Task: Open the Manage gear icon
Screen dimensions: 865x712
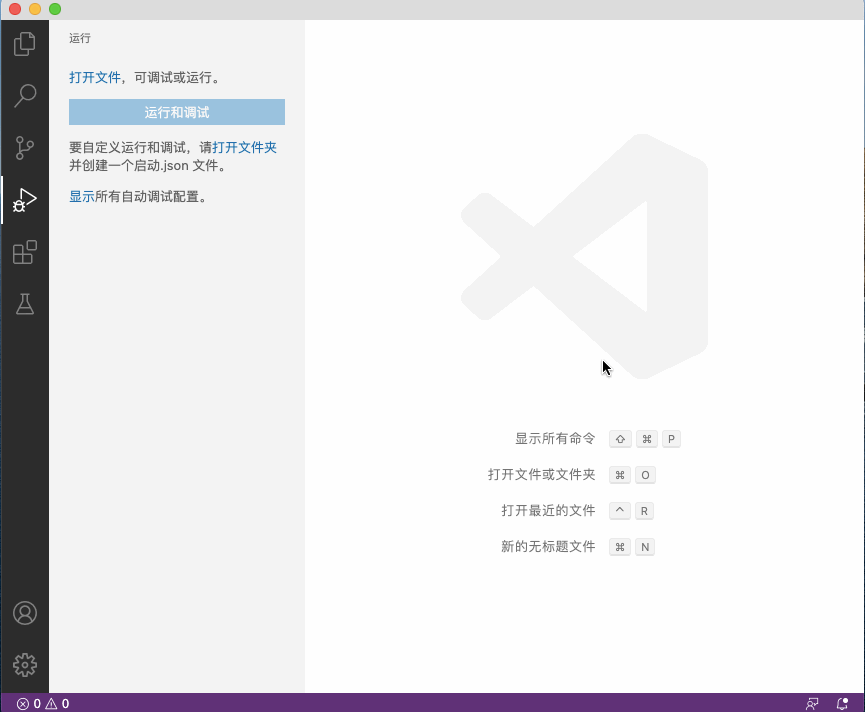Action: (x=25, y=665)
